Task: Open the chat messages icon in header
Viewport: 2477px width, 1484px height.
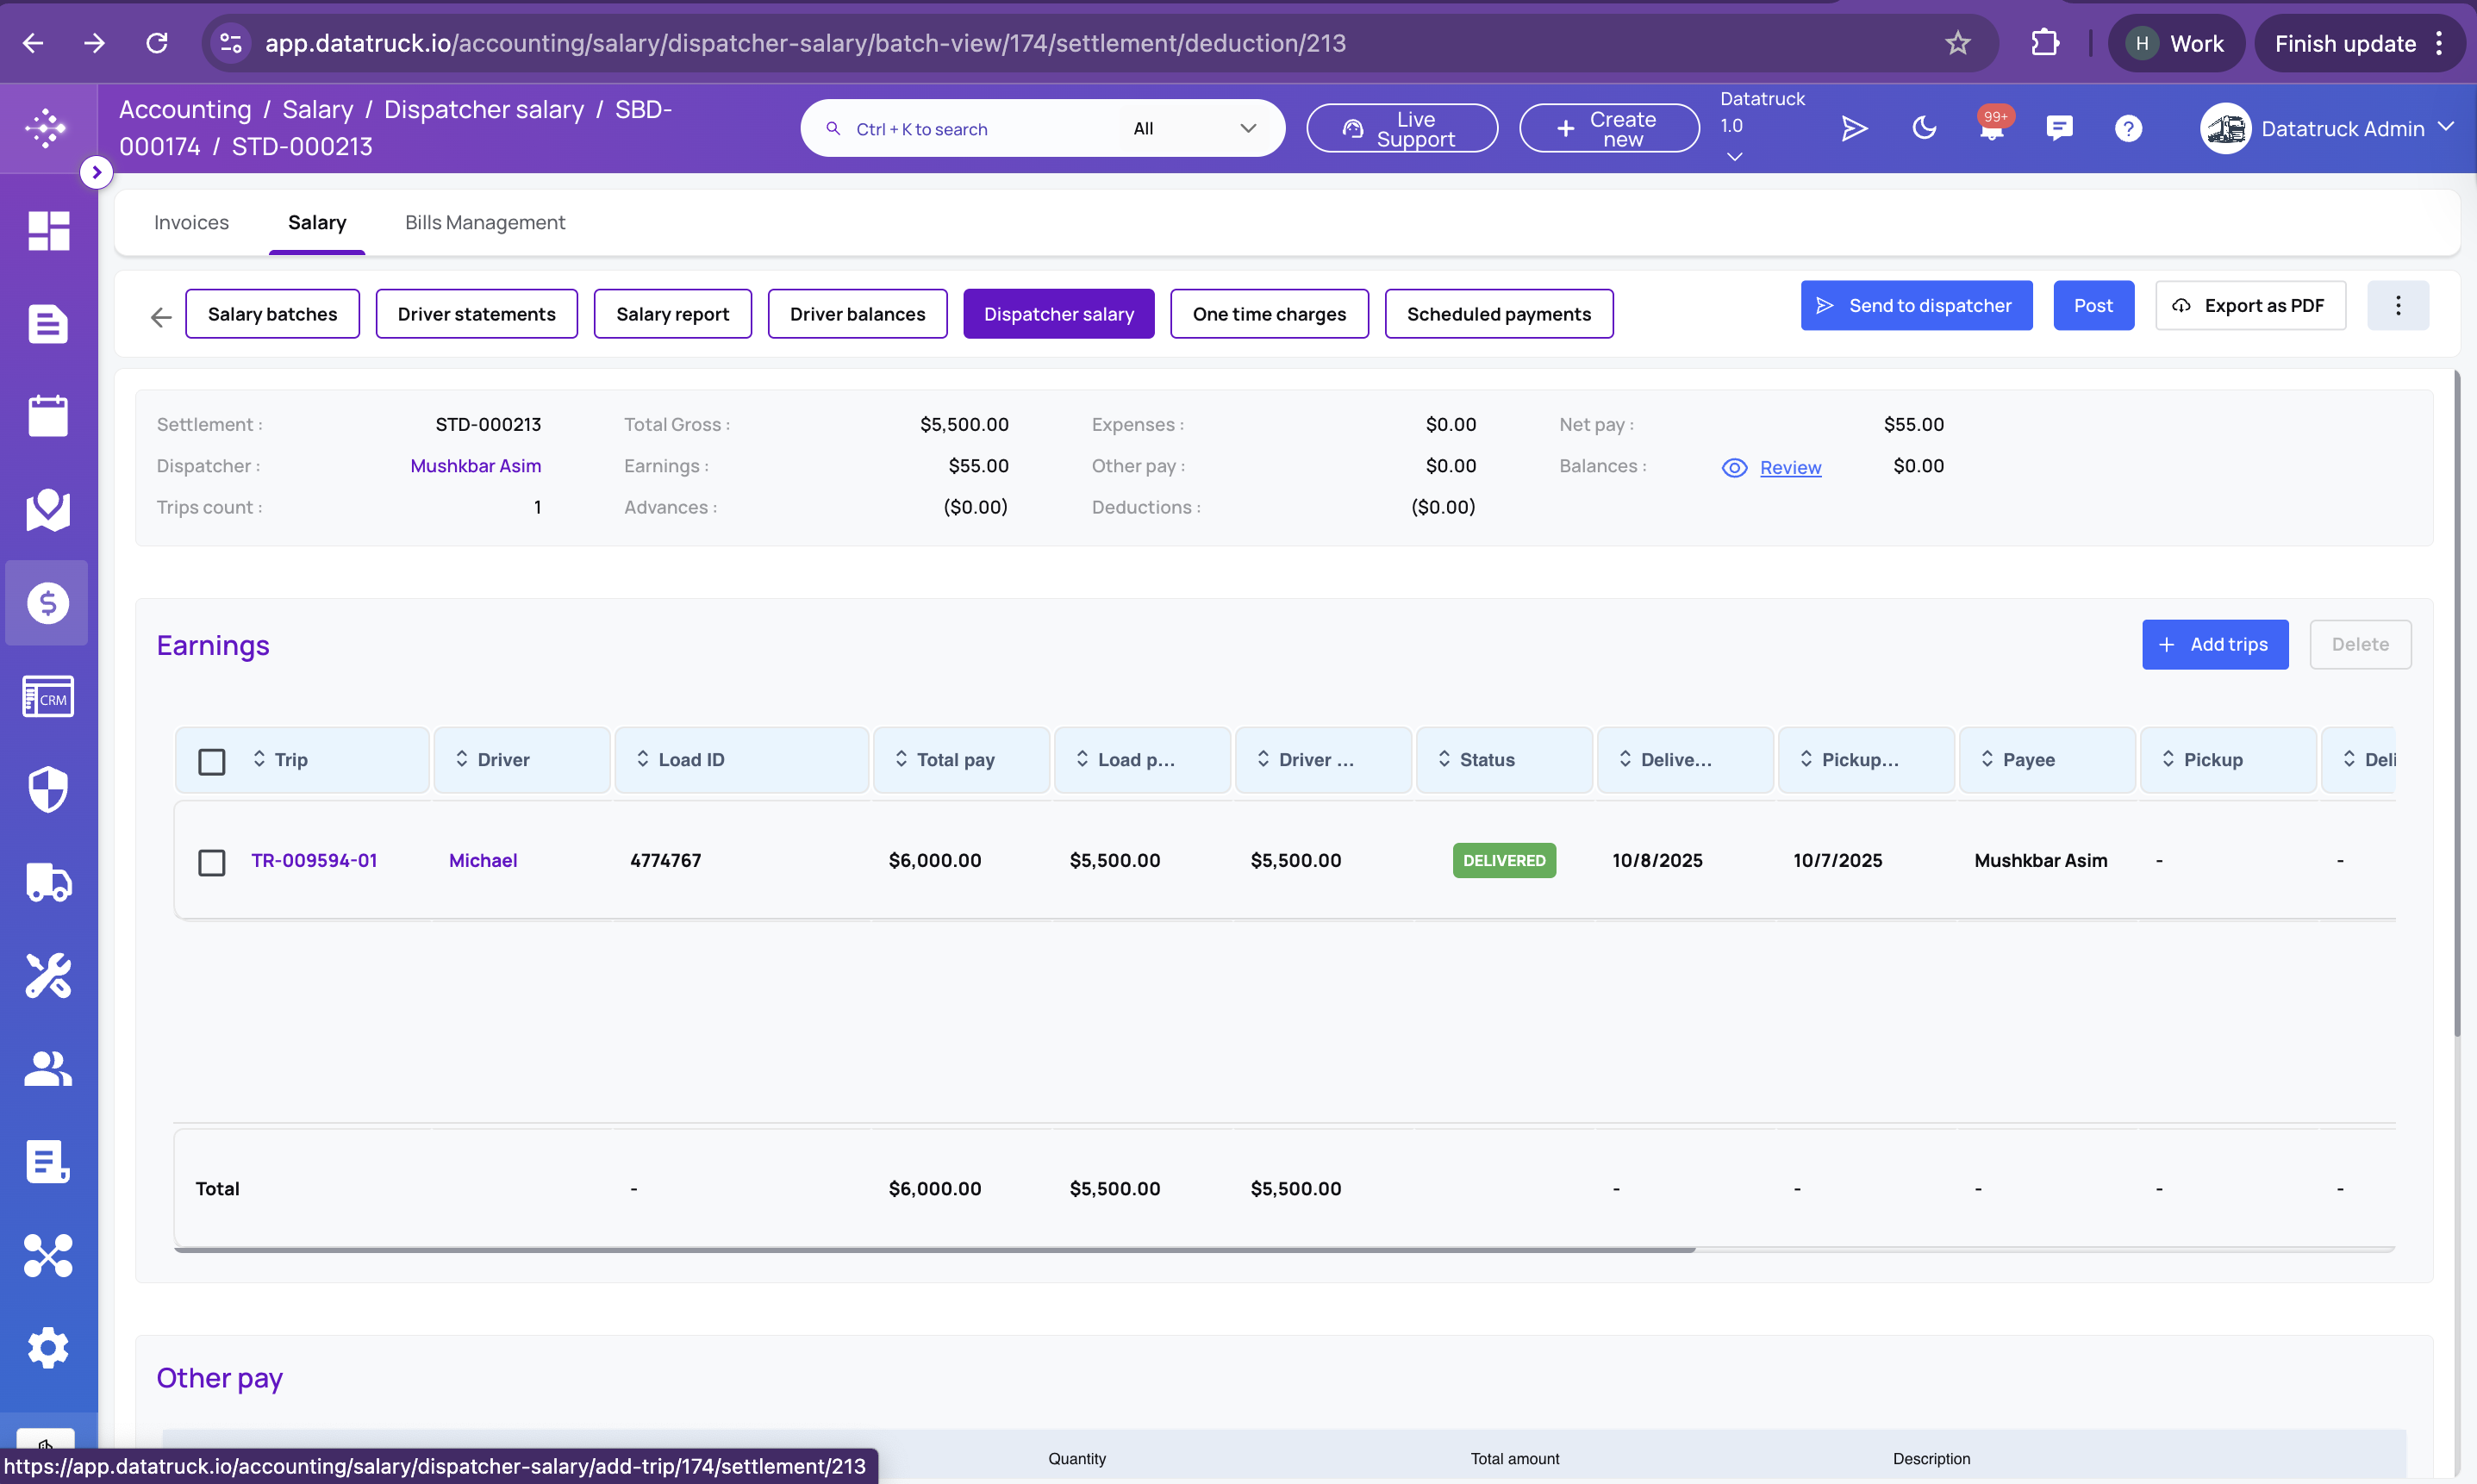Action: [x=2059, y=128]
